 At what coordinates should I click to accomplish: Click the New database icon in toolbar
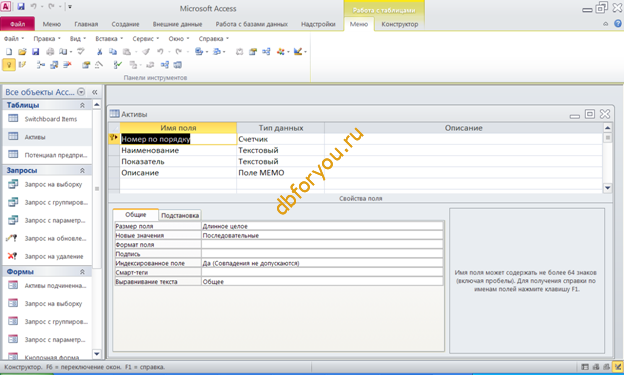(9, 52)
